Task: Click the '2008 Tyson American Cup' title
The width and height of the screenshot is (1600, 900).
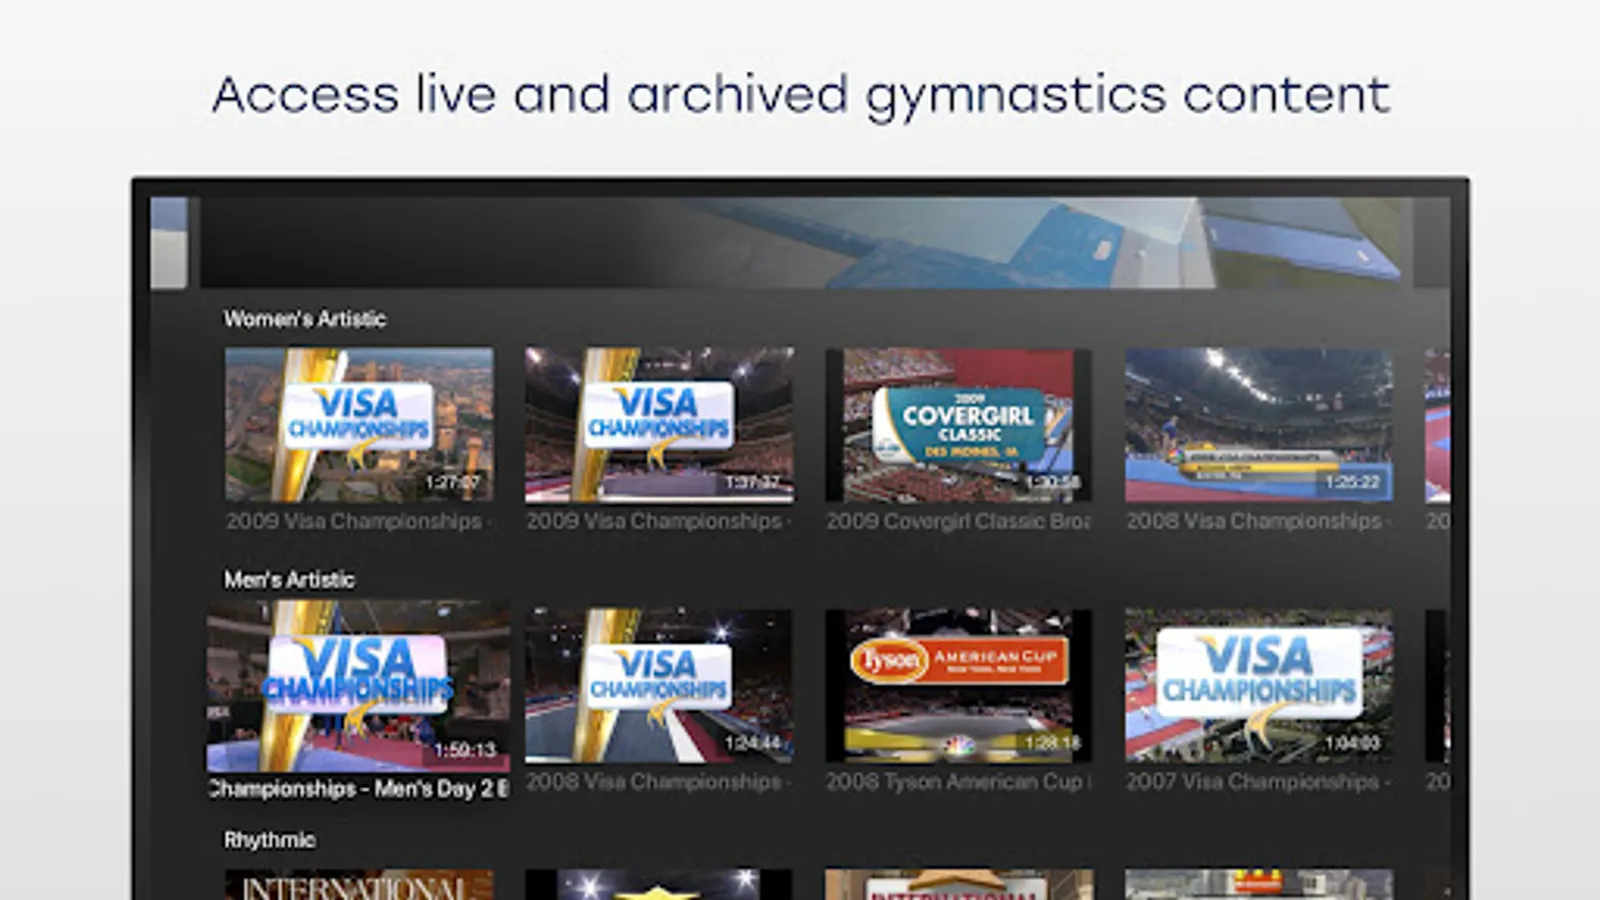Action: coord(958,782)
